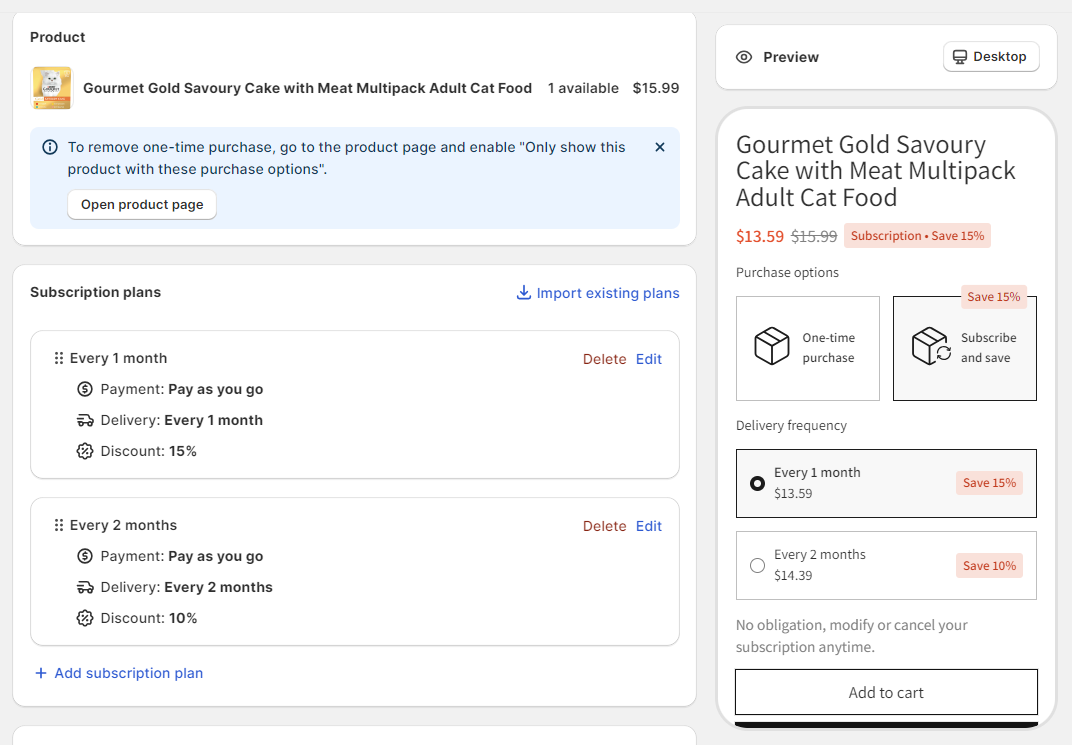Click the 'Save 15%' badge in Every 1 month row
The height and width of the screenshot is (745, 1072).
pos(989,483)
